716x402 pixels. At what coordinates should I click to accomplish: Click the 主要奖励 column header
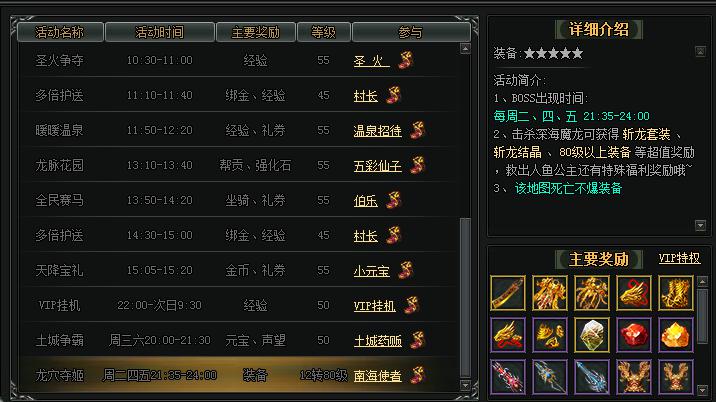[256, 32]
